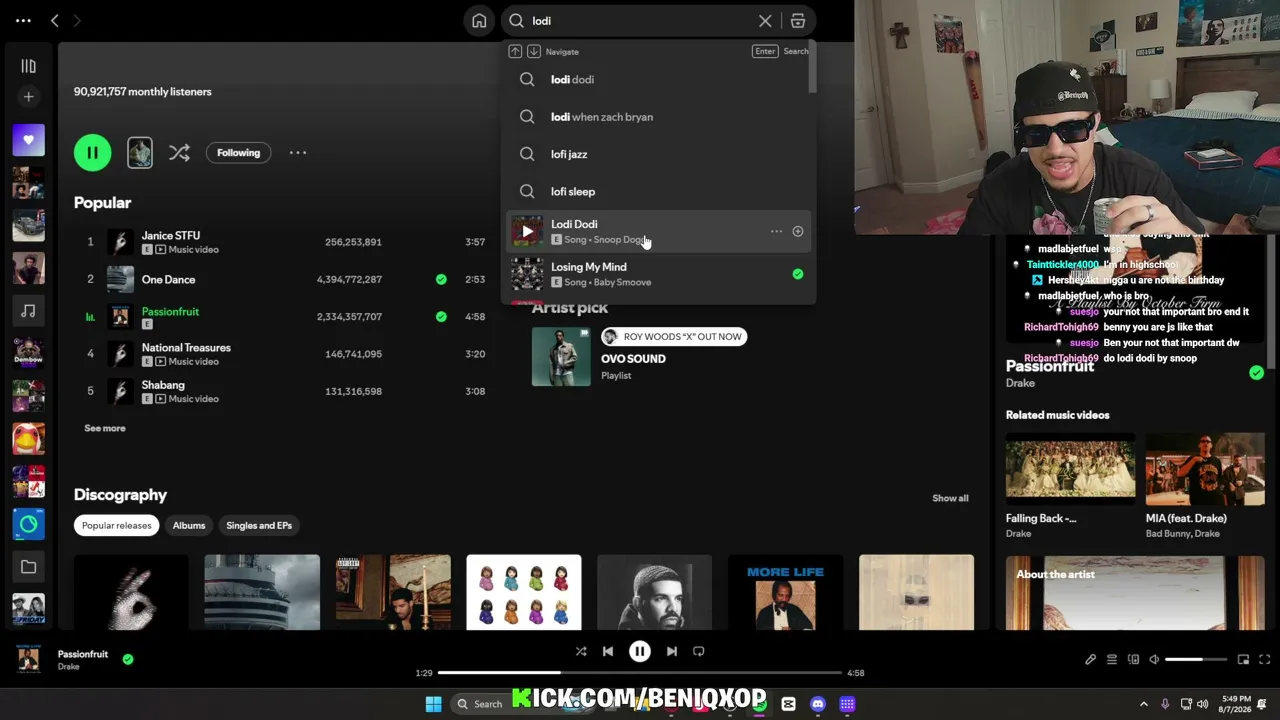Go back using the left arrow
This screenshot has width=1280, height=720.
coord(55,20)
